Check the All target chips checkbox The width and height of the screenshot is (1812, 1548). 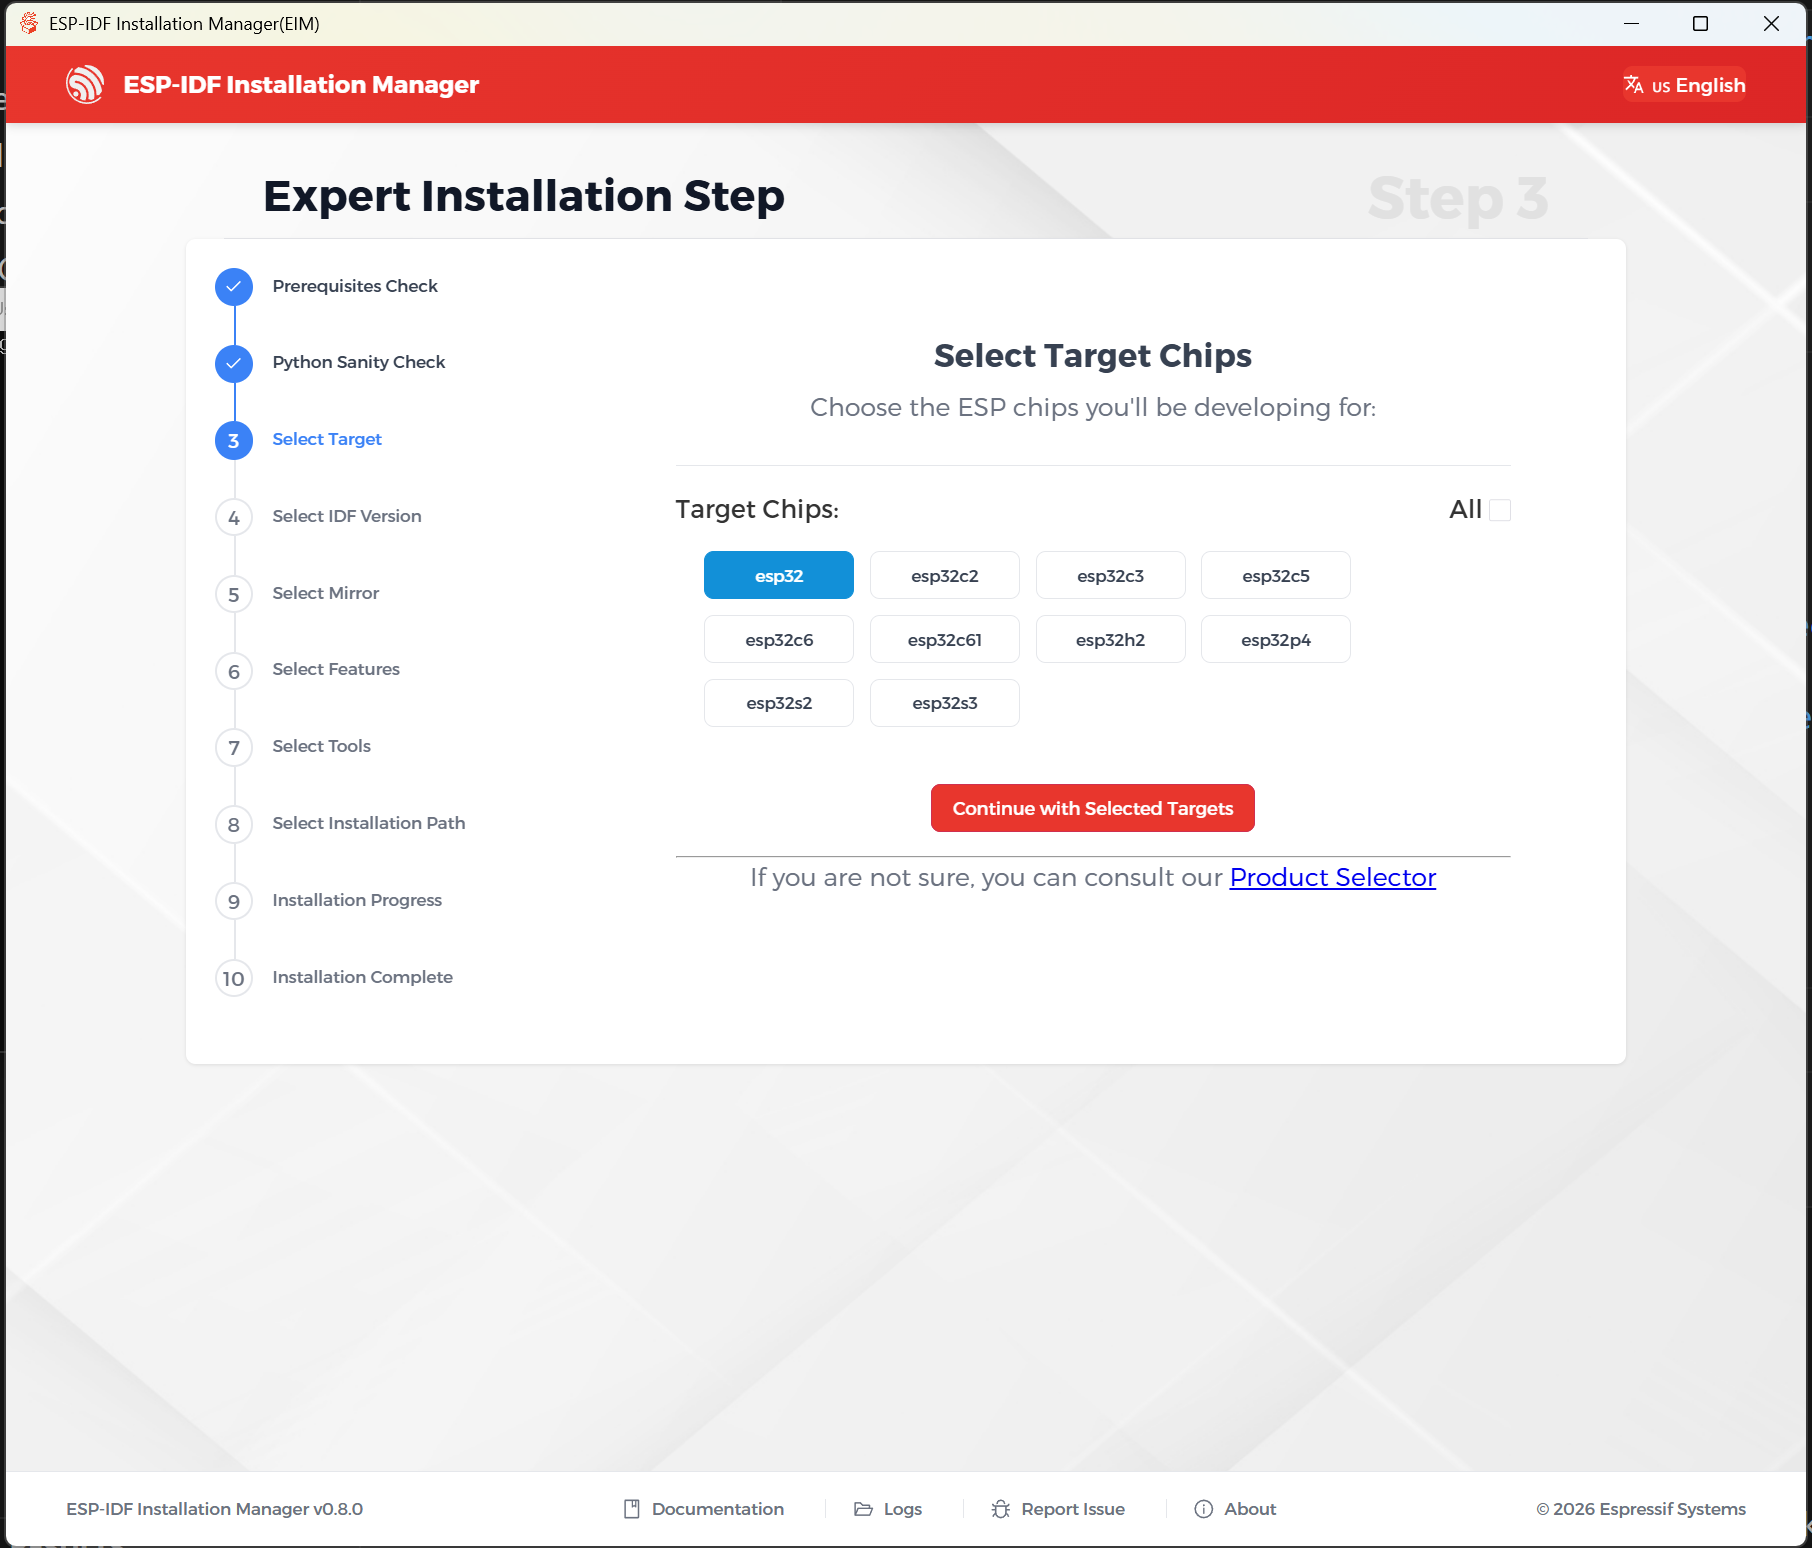pyautogui.click(x=1500, y=510)
